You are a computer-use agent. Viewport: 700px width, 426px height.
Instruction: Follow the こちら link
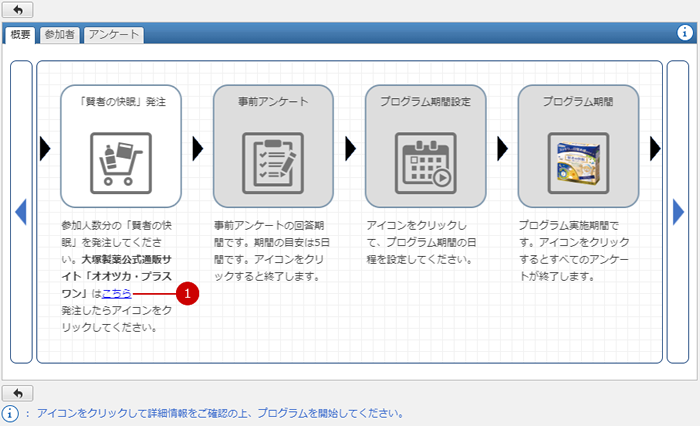click(117, 293)
